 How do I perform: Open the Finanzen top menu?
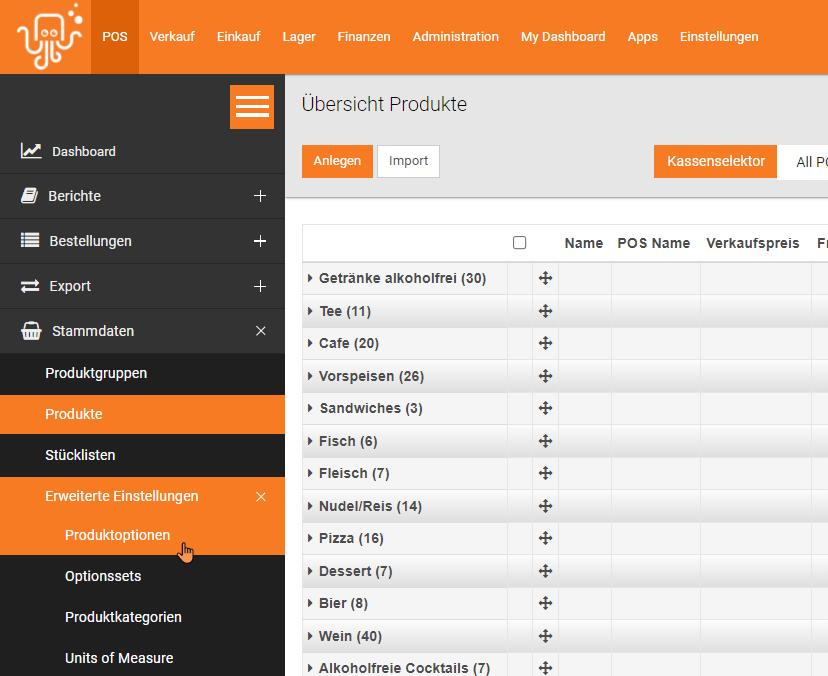click(x=364, y=36)
